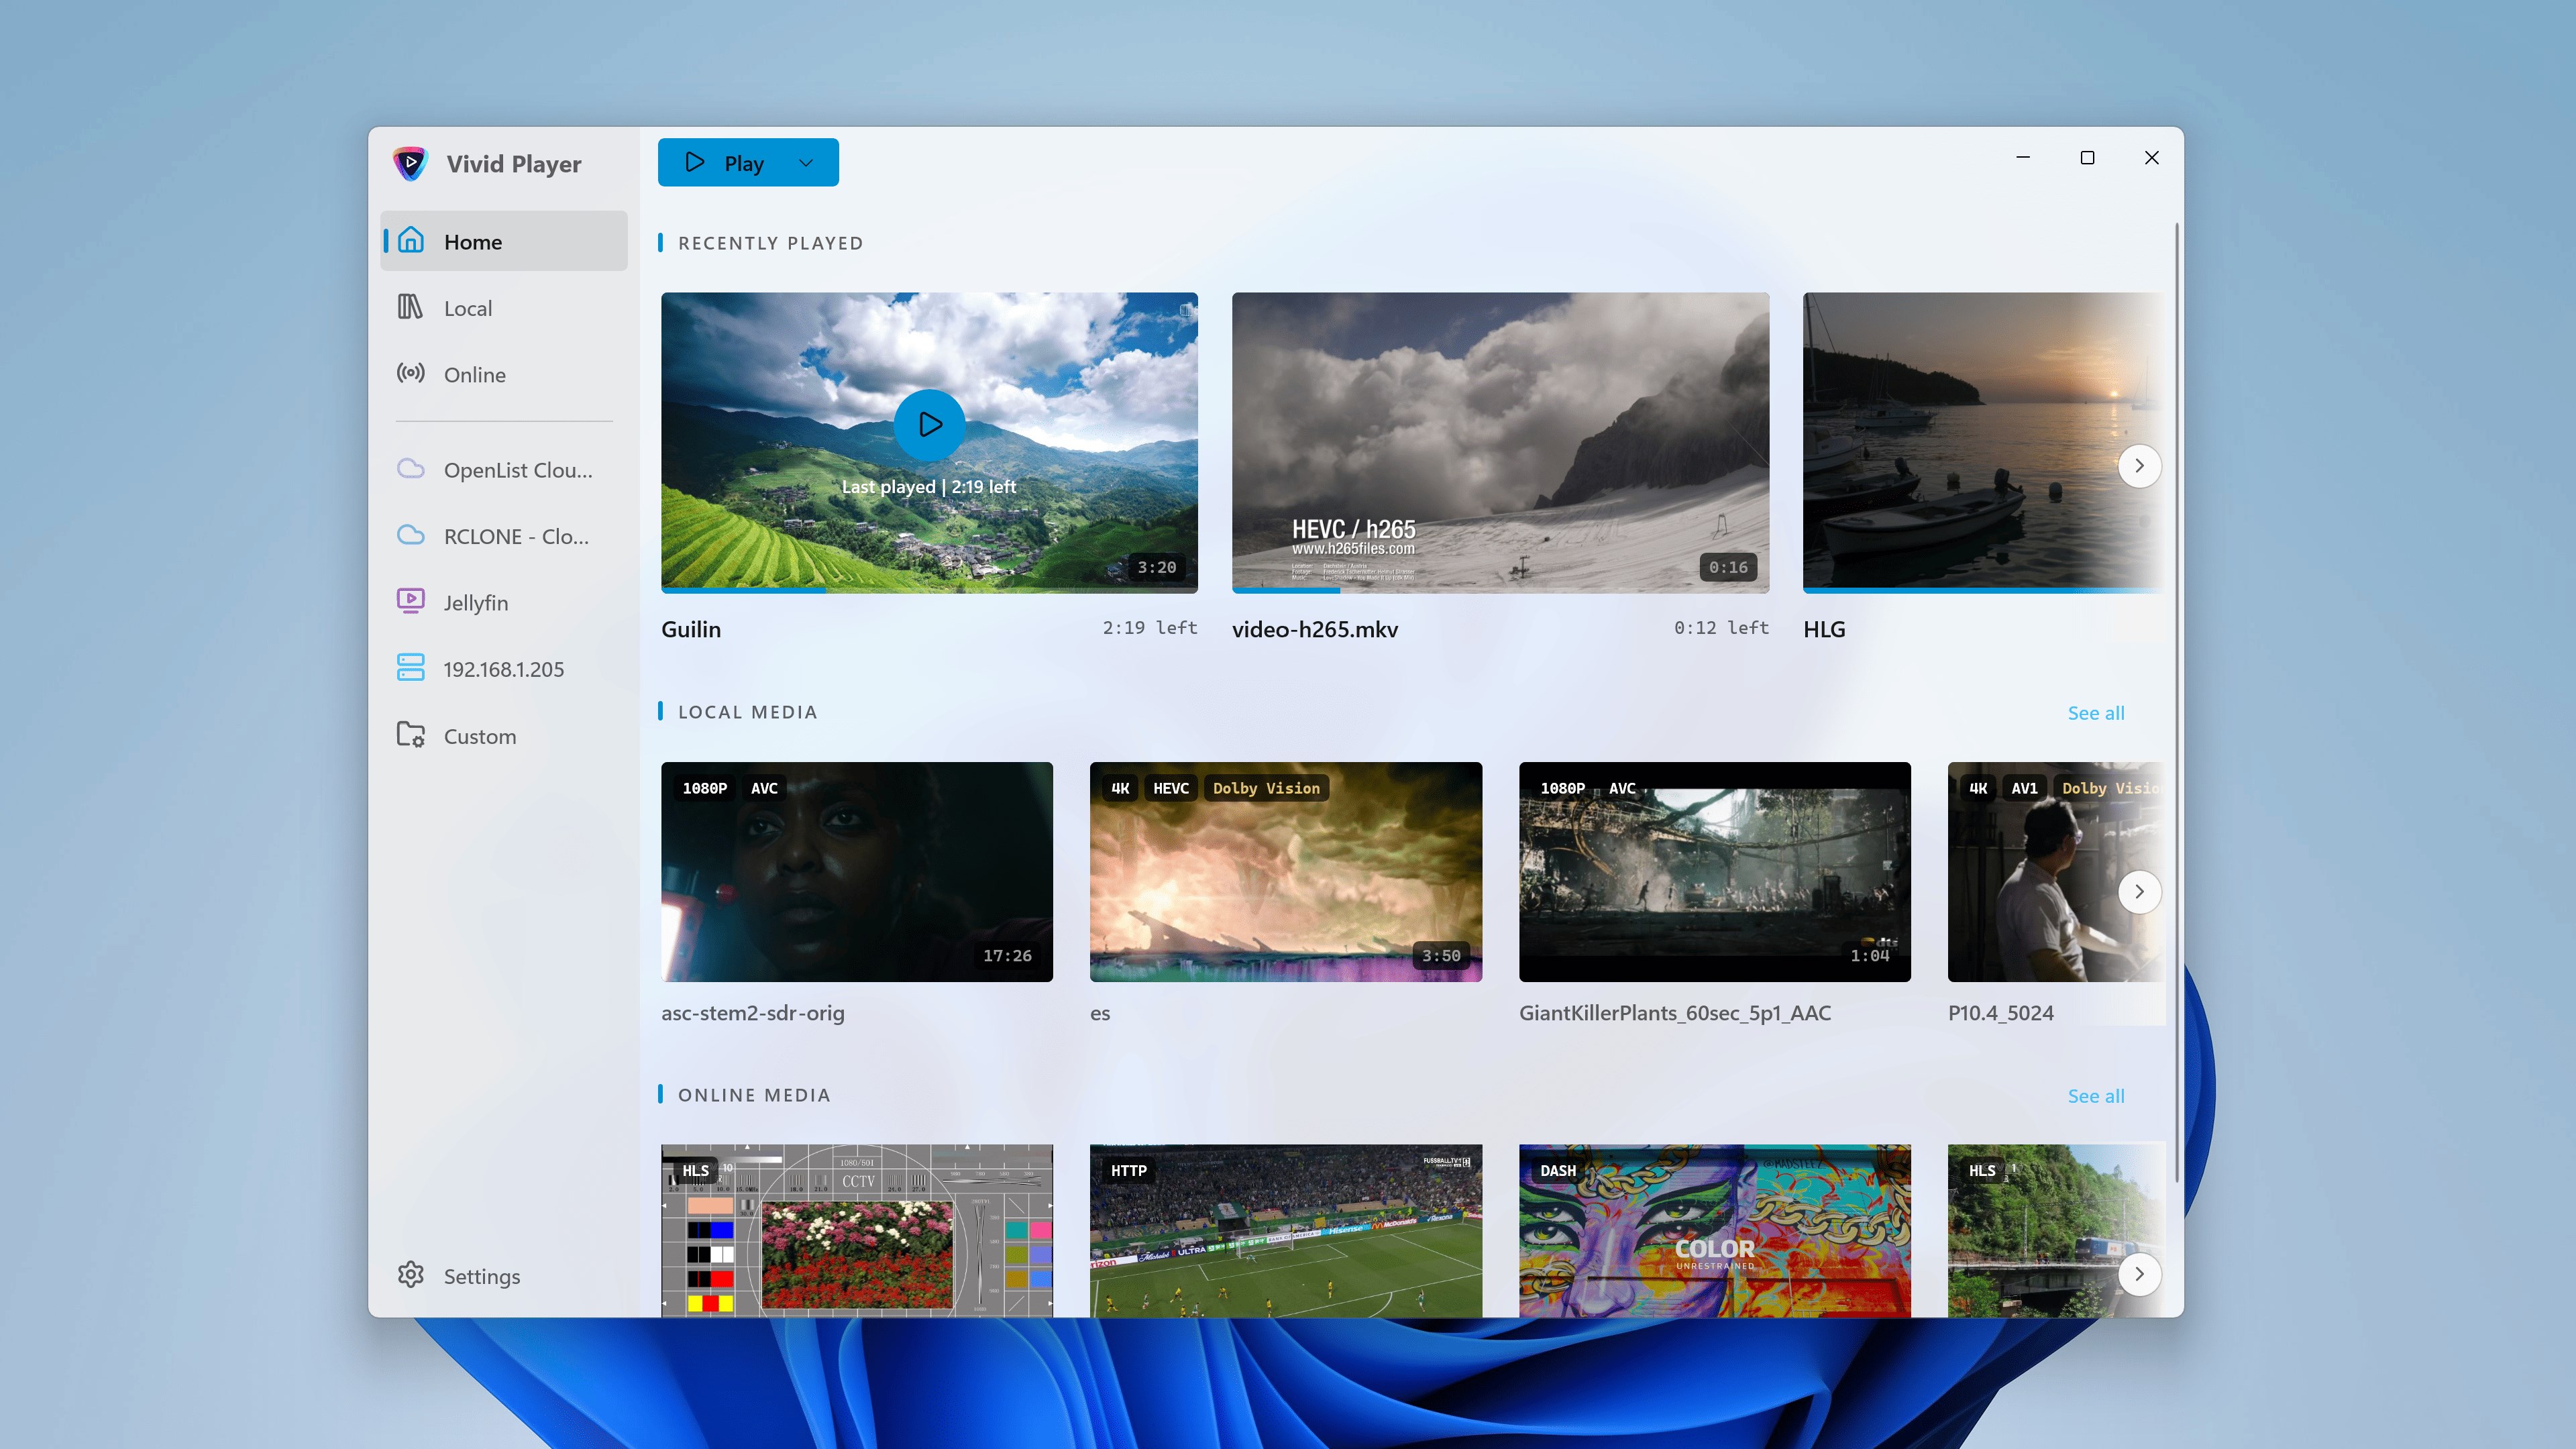The width and height of the screenshot is (2576, 1449).
Task: Click the video-h265.mkv title
Action: coord(1315,629)
